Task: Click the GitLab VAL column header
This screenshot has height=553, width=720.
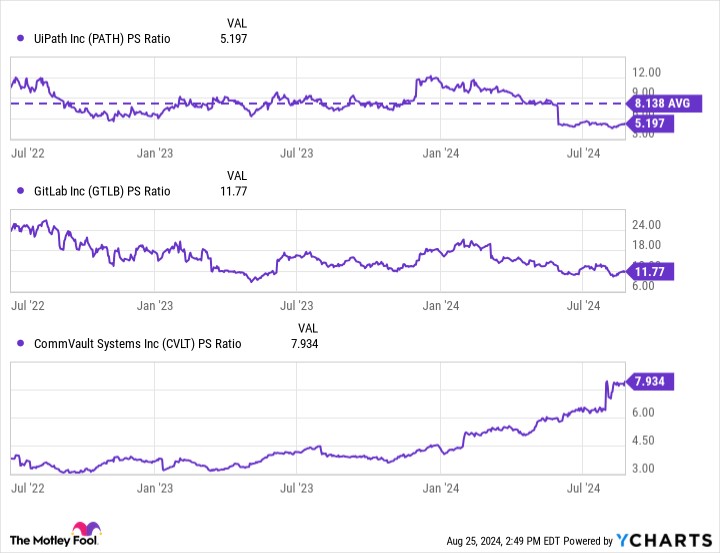Action: tap(237, 175)
